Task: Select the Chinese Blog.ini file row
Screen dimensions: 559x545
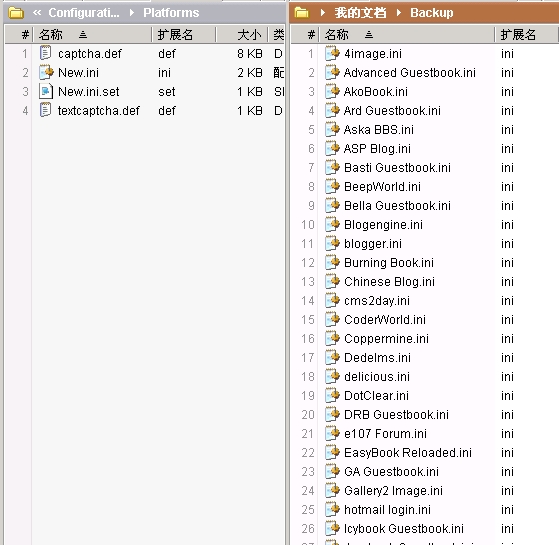Action: click(x=424, y=282)
